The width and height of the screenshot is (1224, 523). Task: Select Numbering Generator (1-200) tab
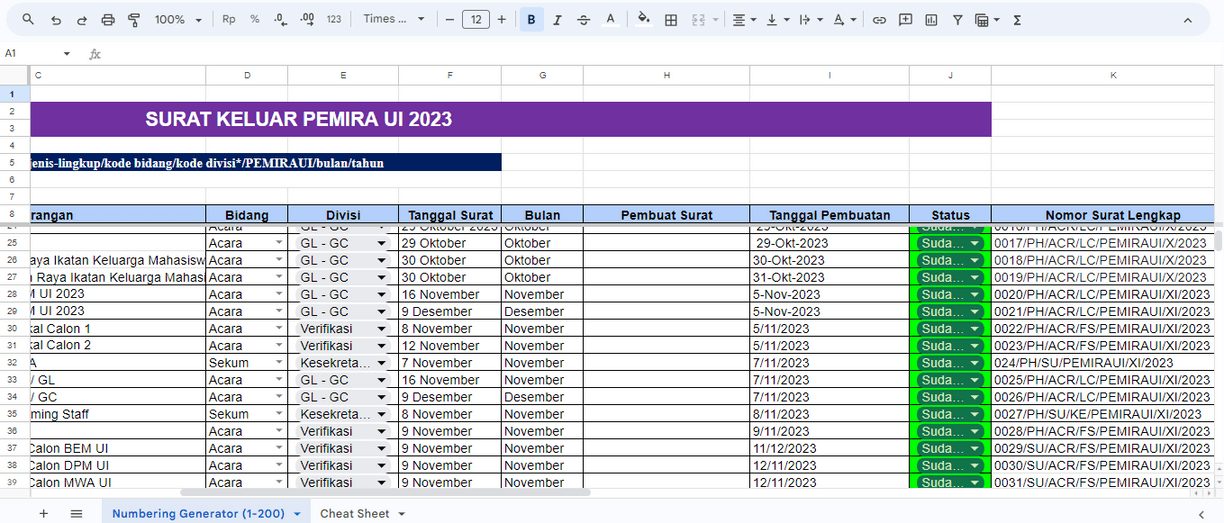tap(198, 513)
